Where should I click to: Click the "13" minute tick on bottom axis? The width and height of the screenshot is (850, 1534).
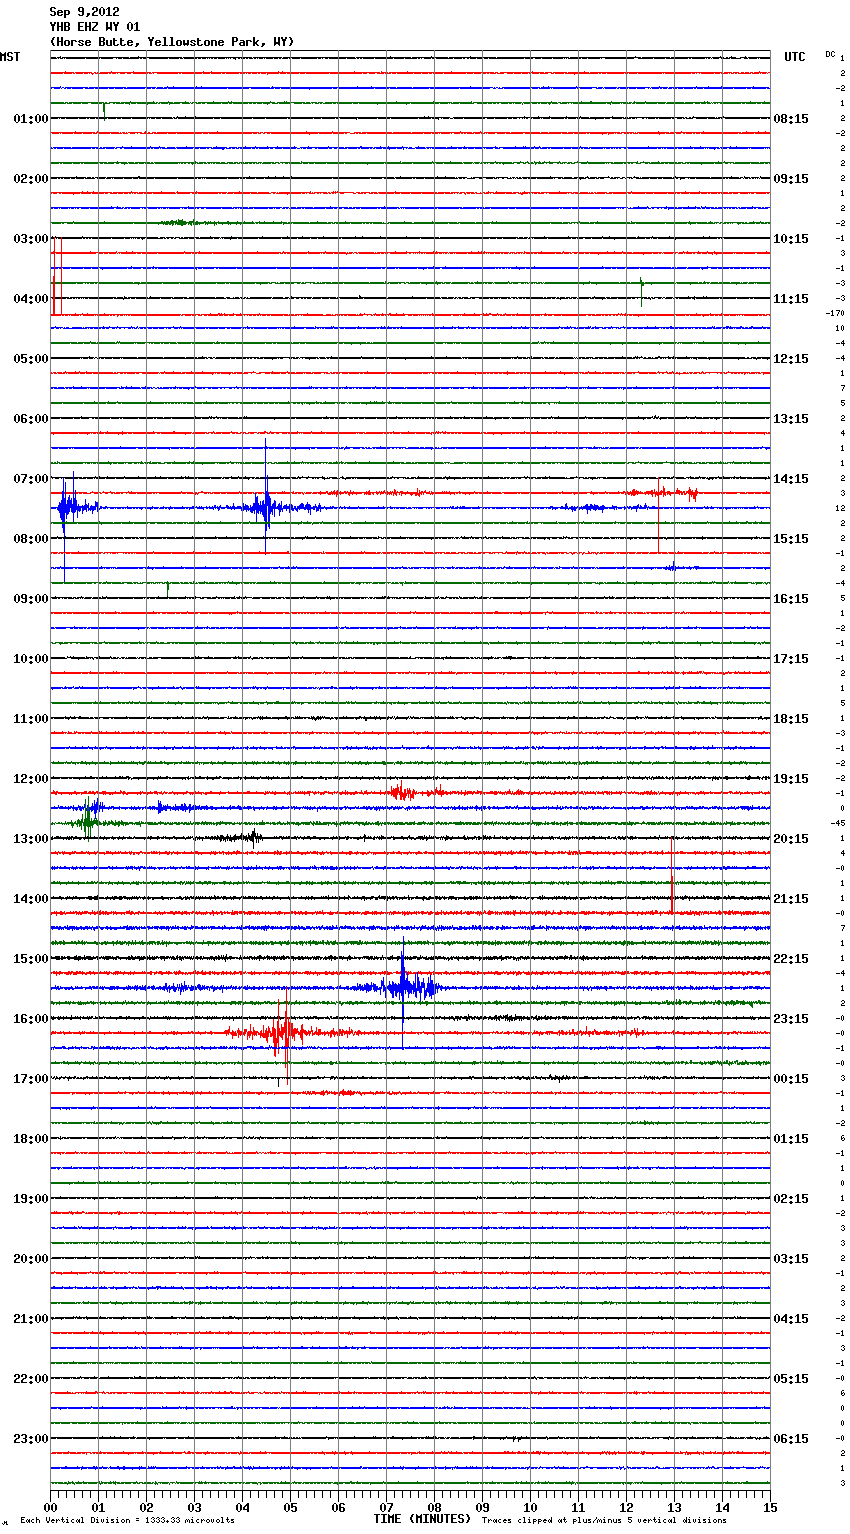point(675,1507)
